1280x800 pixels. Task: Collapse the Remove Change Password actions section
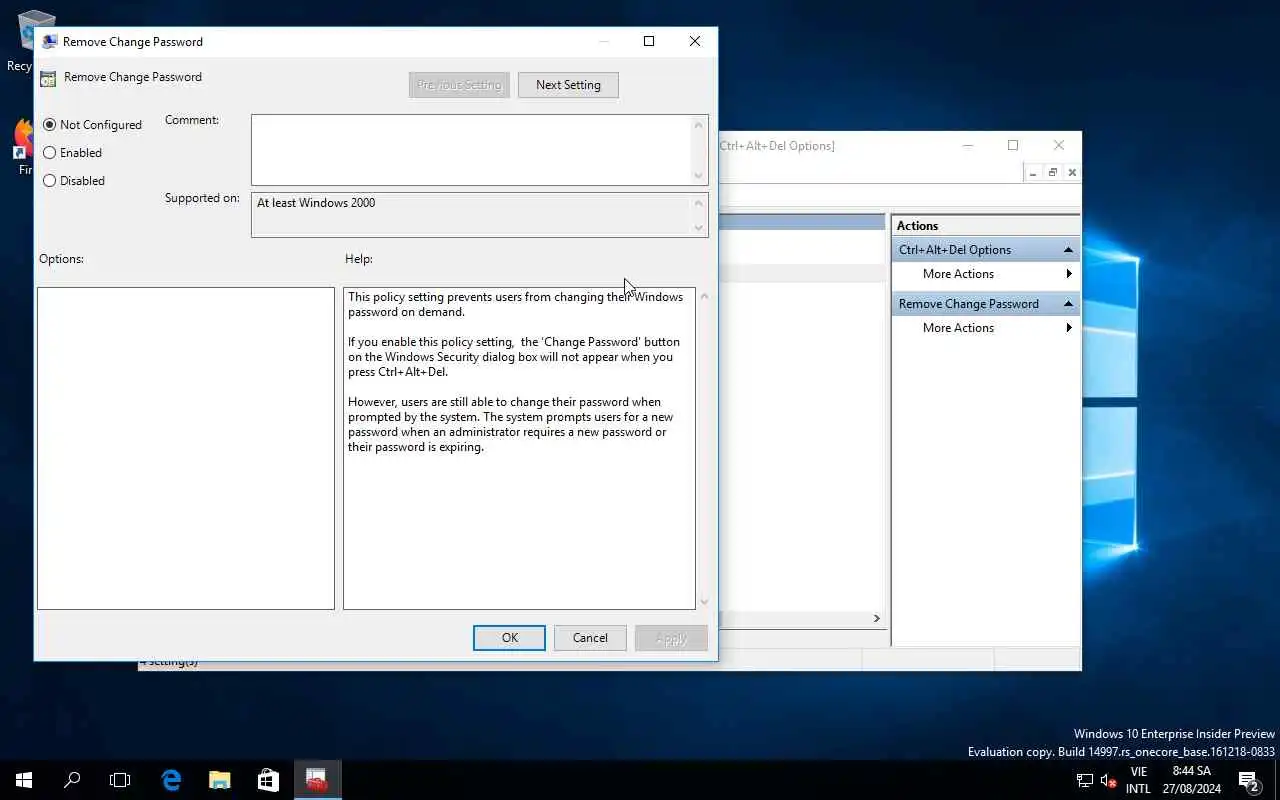pos(1068,304)
